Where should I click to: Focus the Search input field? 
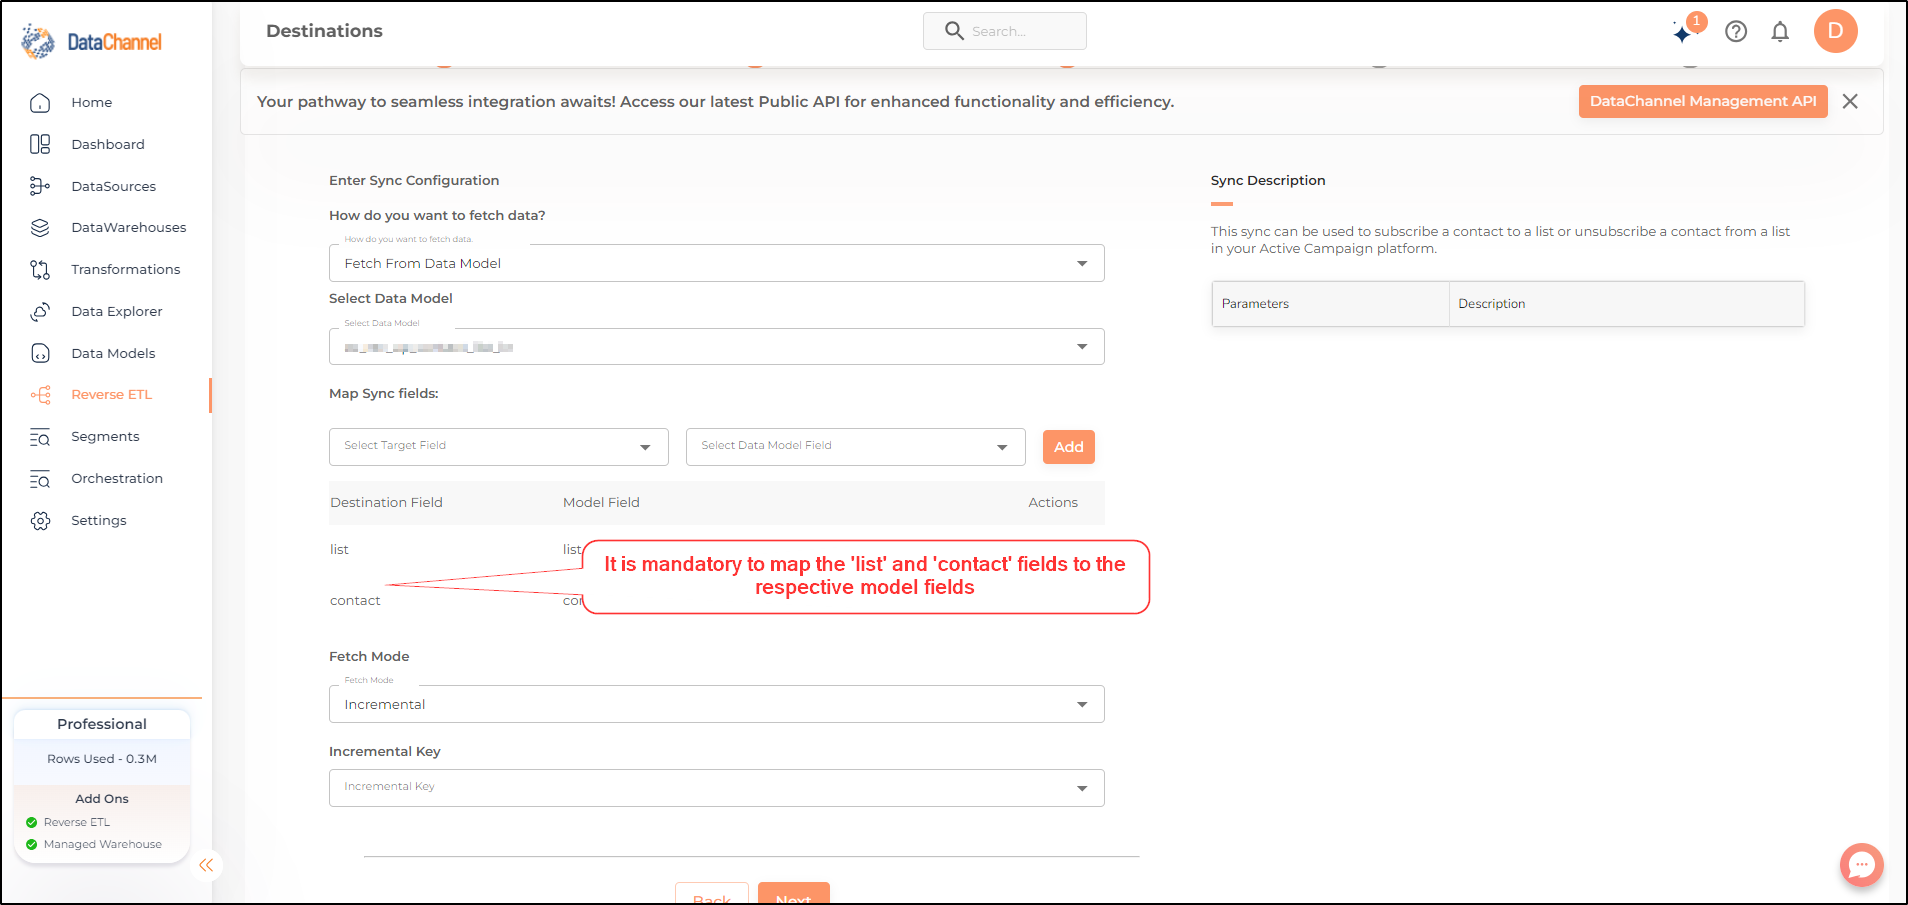(x=1004, y=31)
